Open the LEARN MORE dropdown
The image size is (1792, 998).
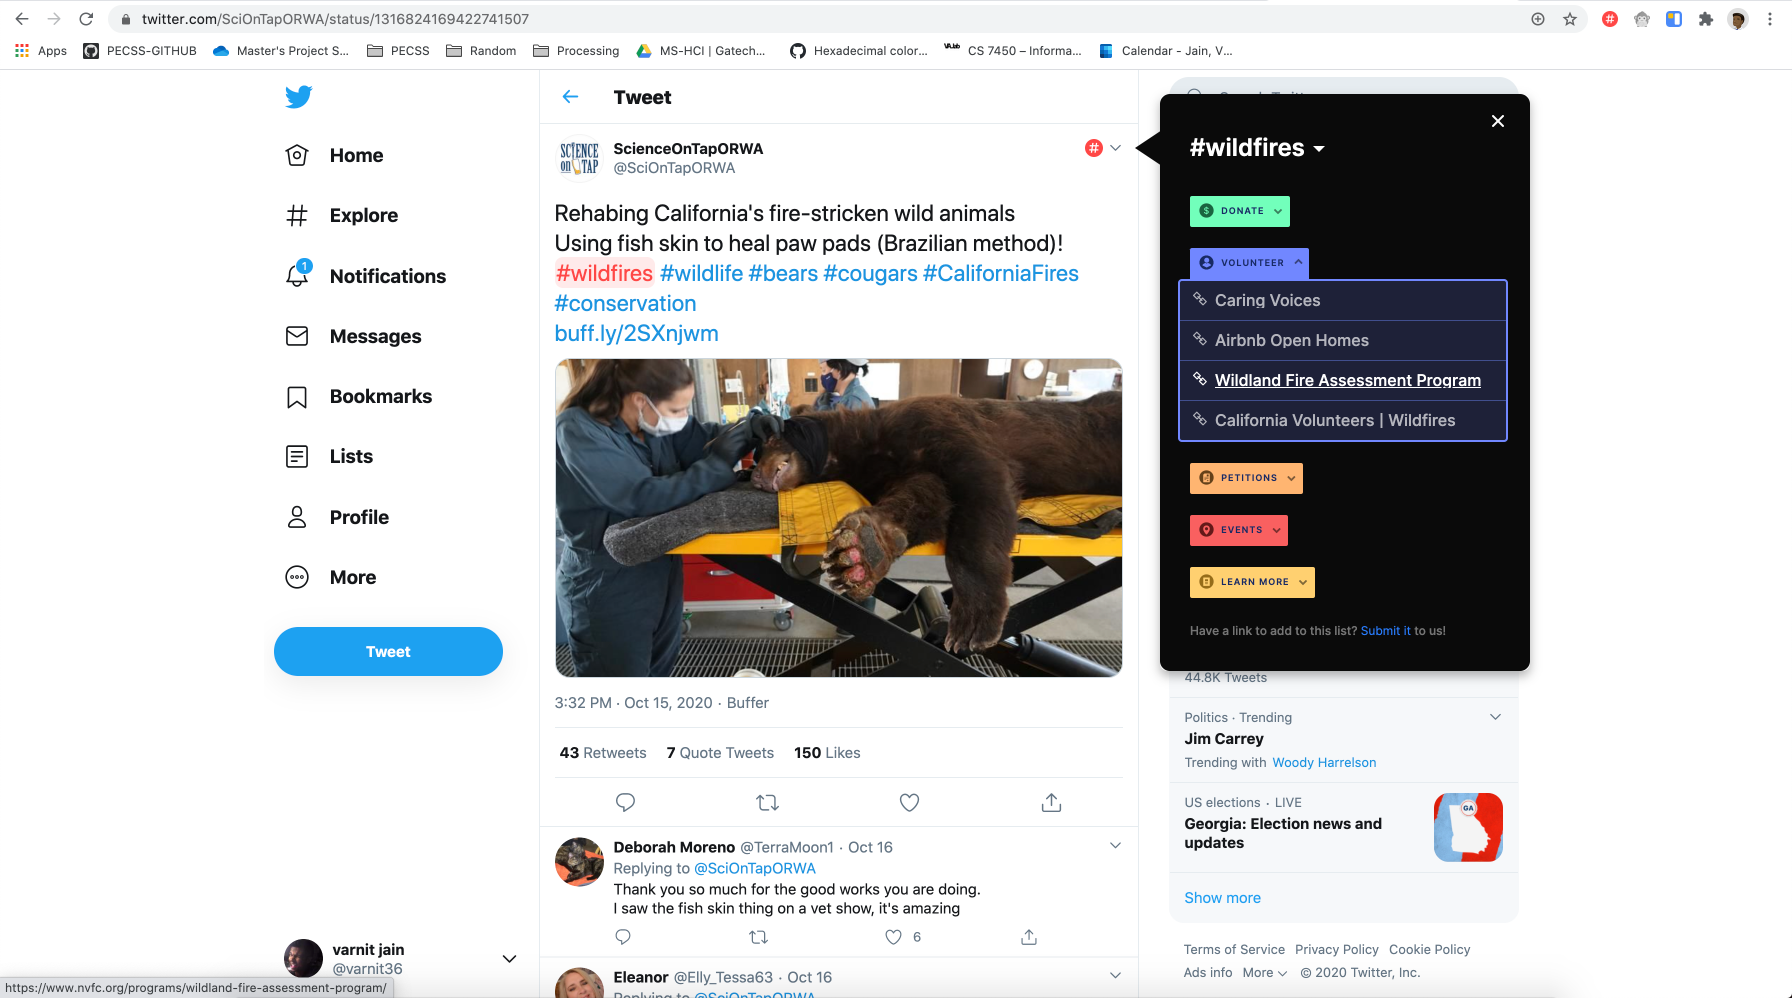pos(1252,582)
